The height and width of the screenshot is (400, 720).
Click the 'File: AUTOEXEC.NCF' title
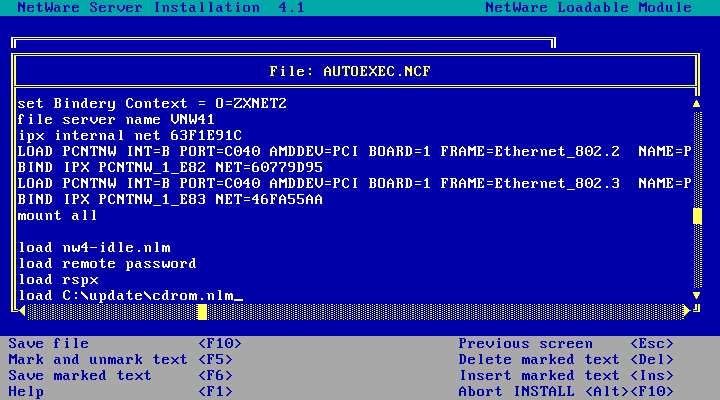coord(350,72)
